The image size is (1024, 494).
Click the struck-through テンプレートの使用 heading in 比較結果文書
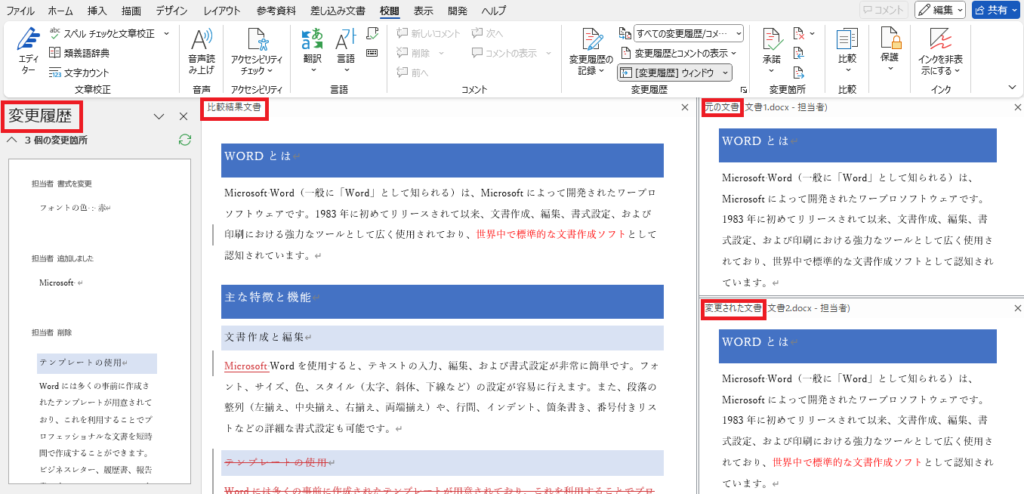click(275, 463)
